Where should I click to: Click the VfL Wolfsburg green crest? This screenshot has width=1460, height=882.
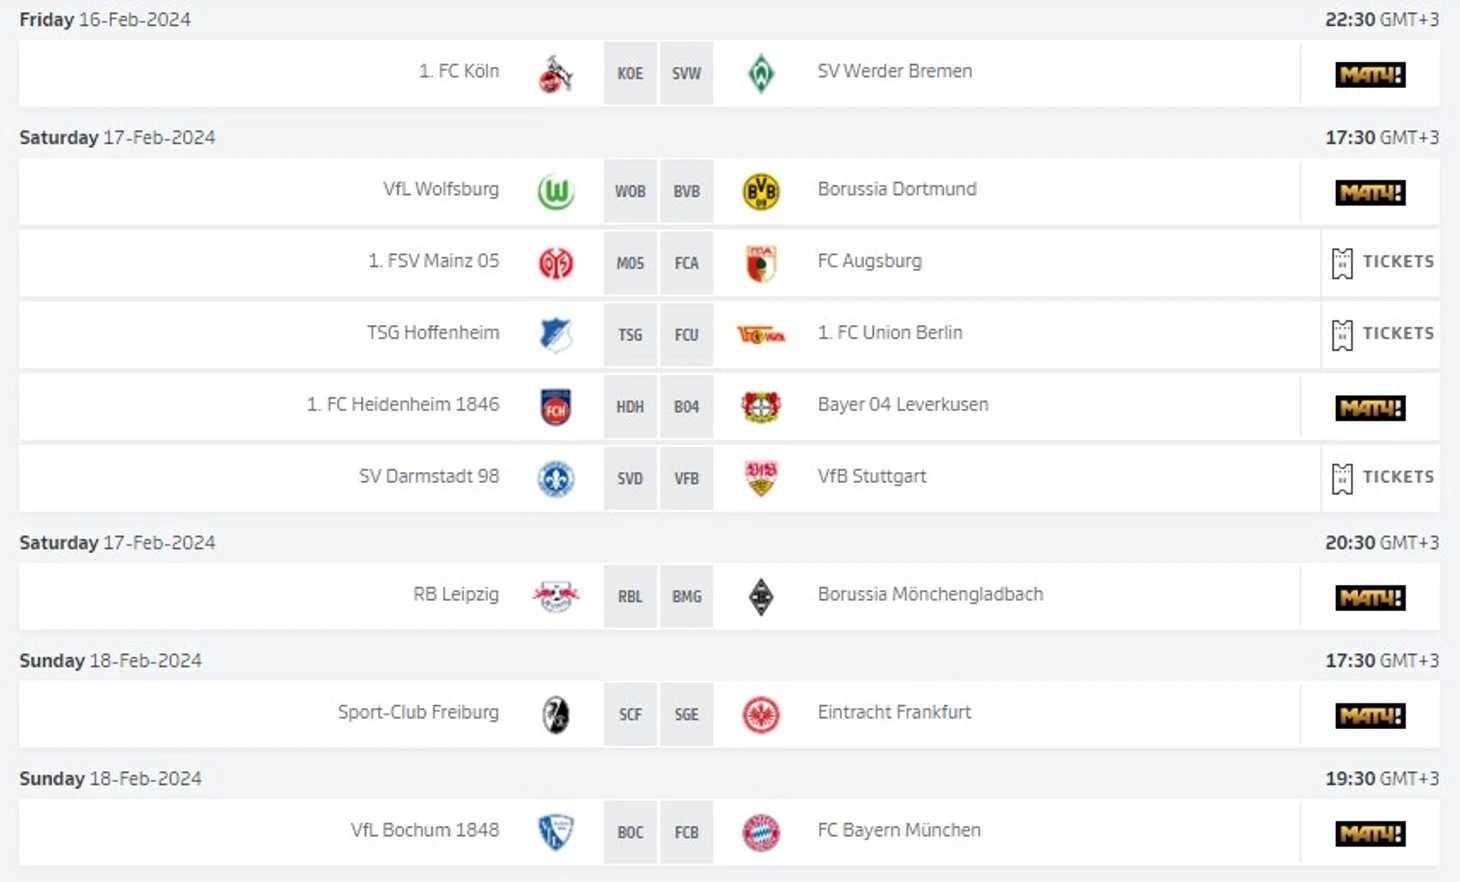click(555, 192)
